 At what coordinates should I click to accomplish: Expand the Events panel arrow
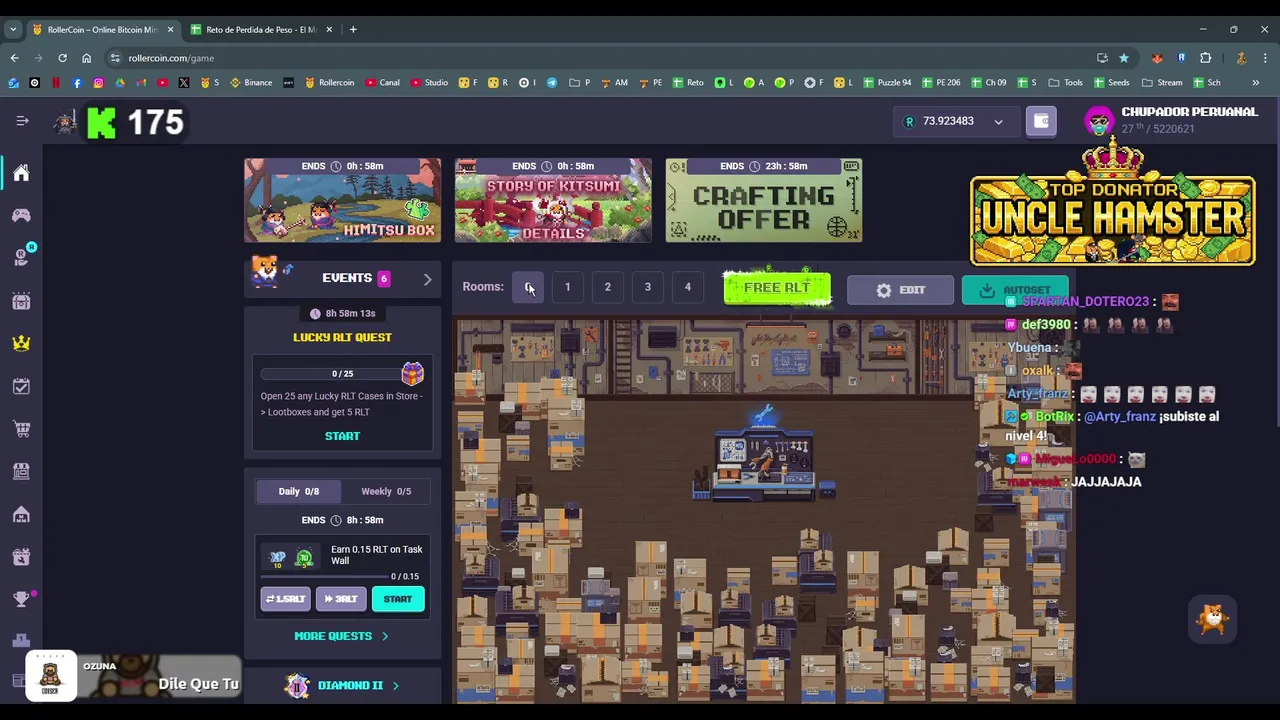click(x=427, y=279)
